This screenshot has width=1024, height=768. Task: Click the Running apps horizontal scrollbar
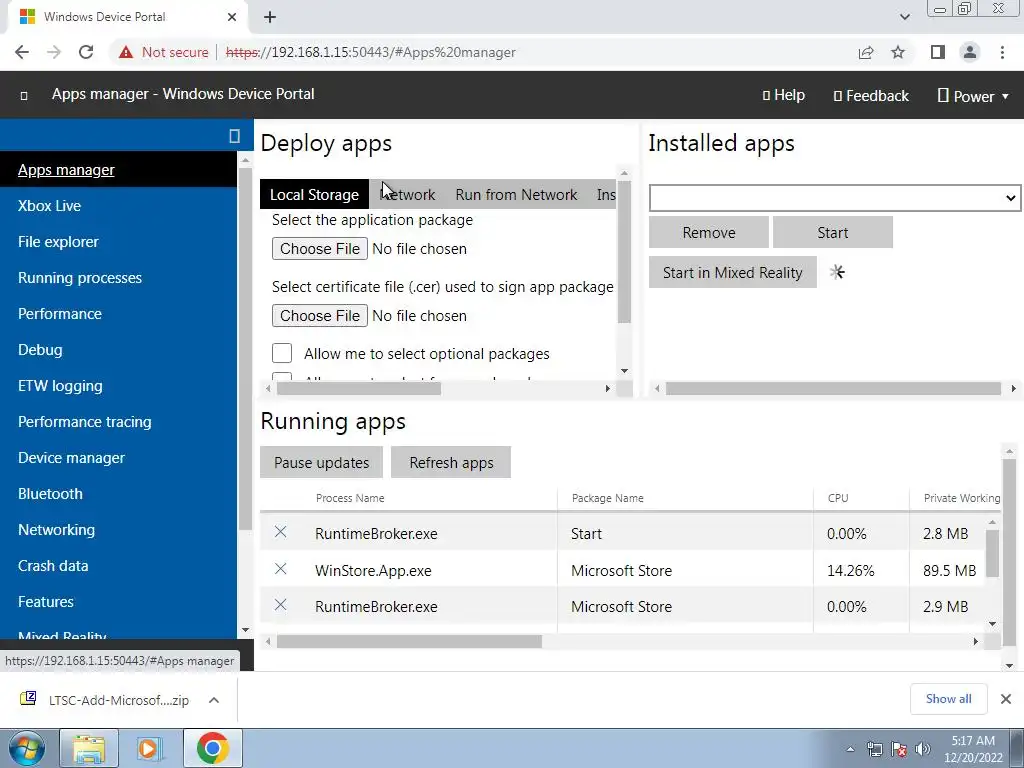coord(409,642)
